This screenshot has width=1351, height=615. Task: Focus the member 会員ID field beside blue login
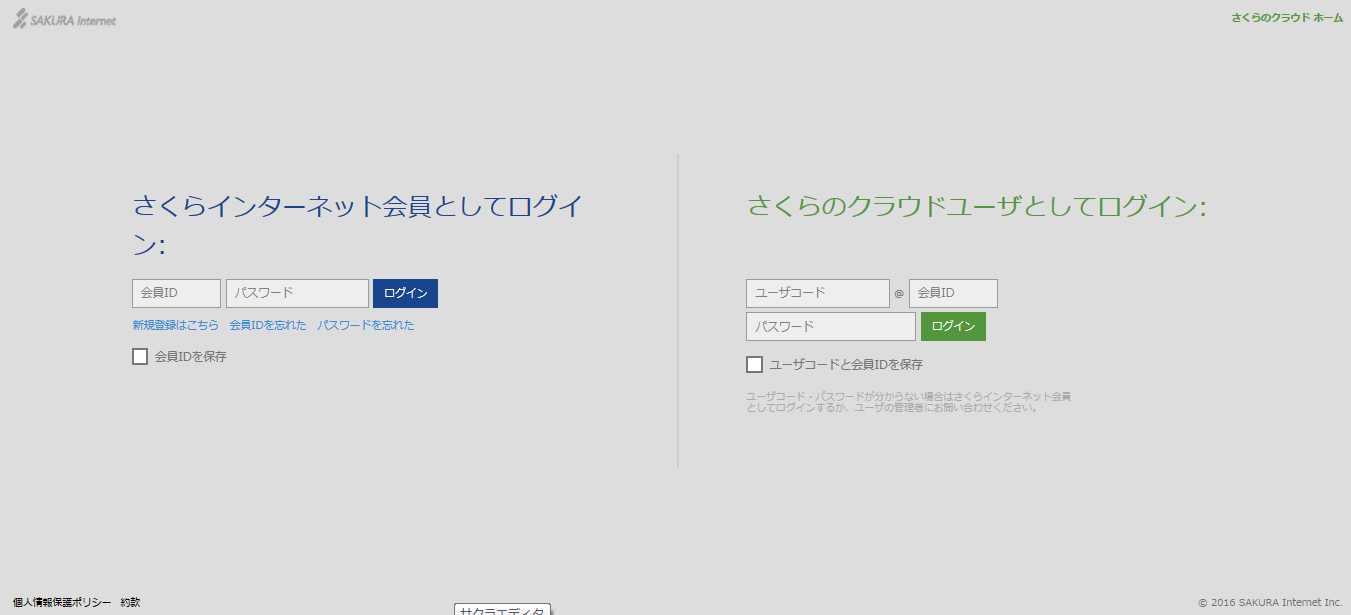(176, 293)
